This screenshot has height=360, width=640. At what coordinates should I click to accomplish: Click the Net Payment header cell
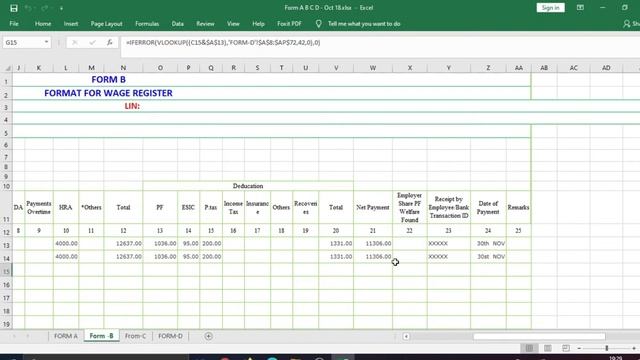(373, 207)
